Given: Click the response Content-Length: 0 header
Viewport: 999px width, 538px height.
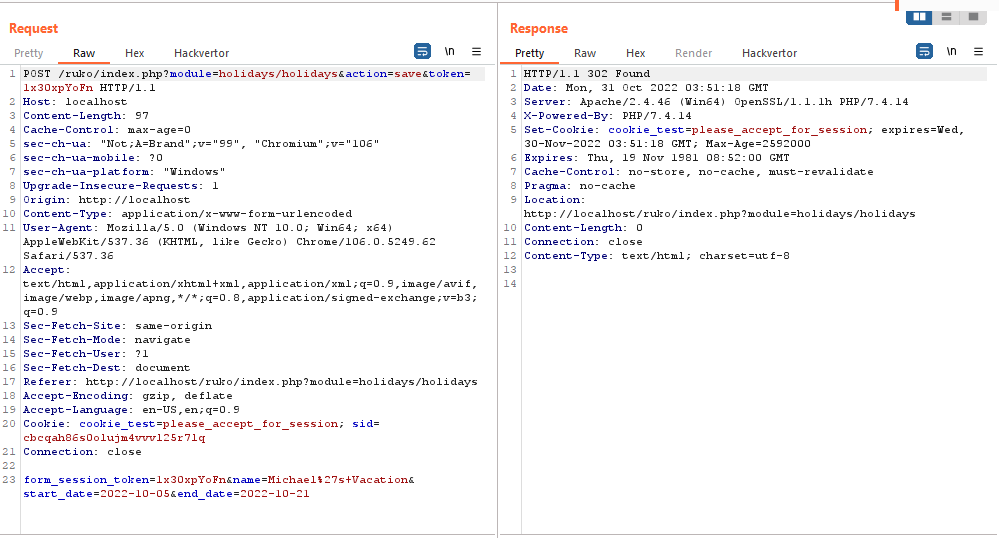Looking at the screenshot, I should point(584,228).
